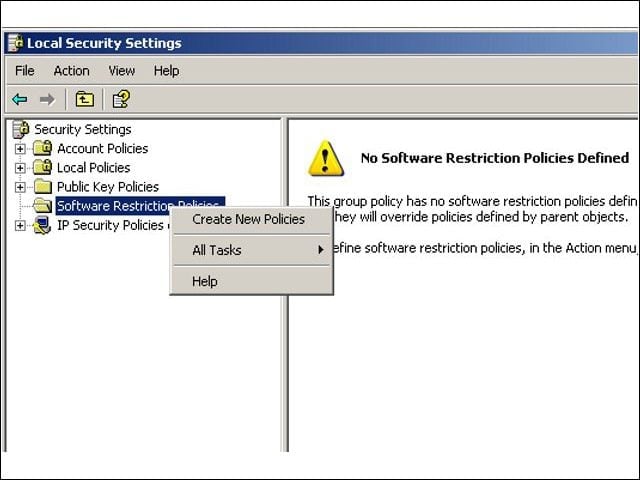Select Public Key Policies tree item

[x=108, y=187]
